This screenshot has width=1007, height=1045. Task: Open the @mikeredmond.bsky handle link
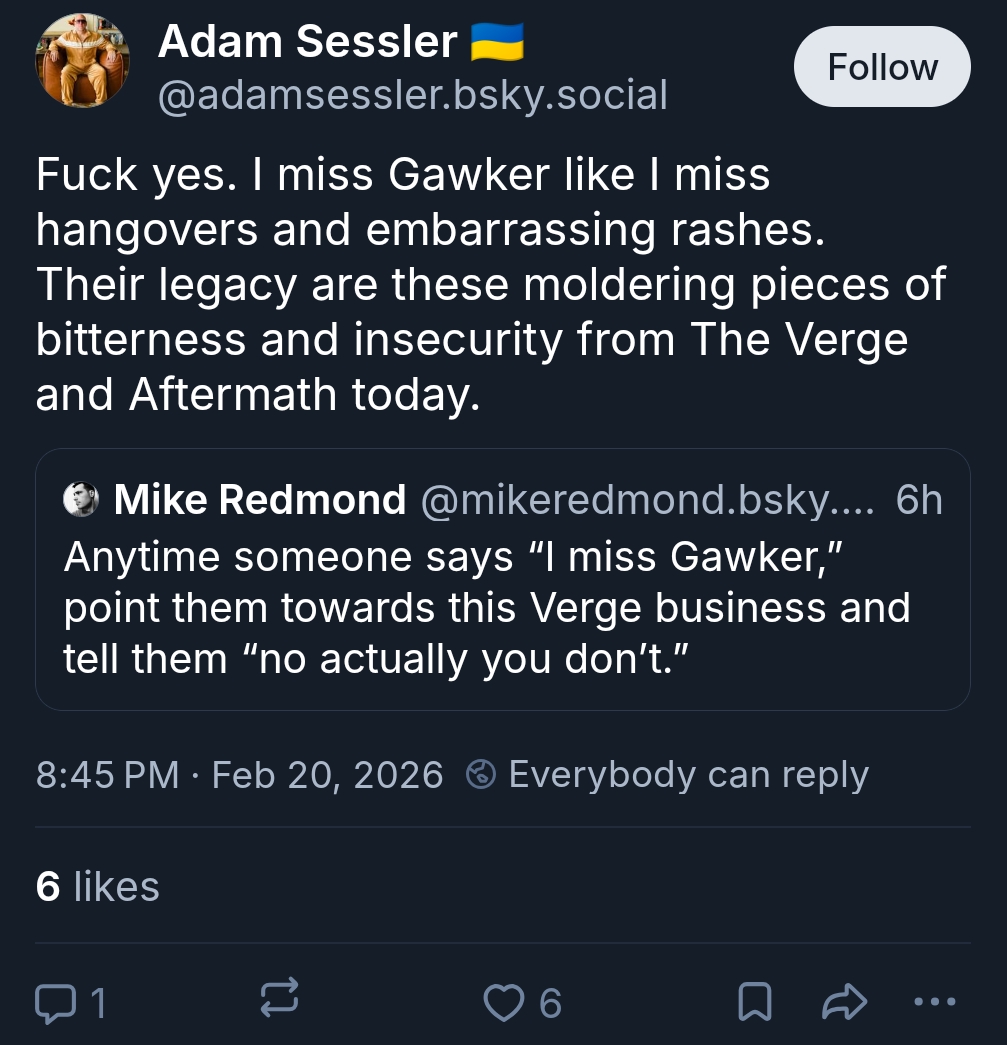click(x=646, y=499)
